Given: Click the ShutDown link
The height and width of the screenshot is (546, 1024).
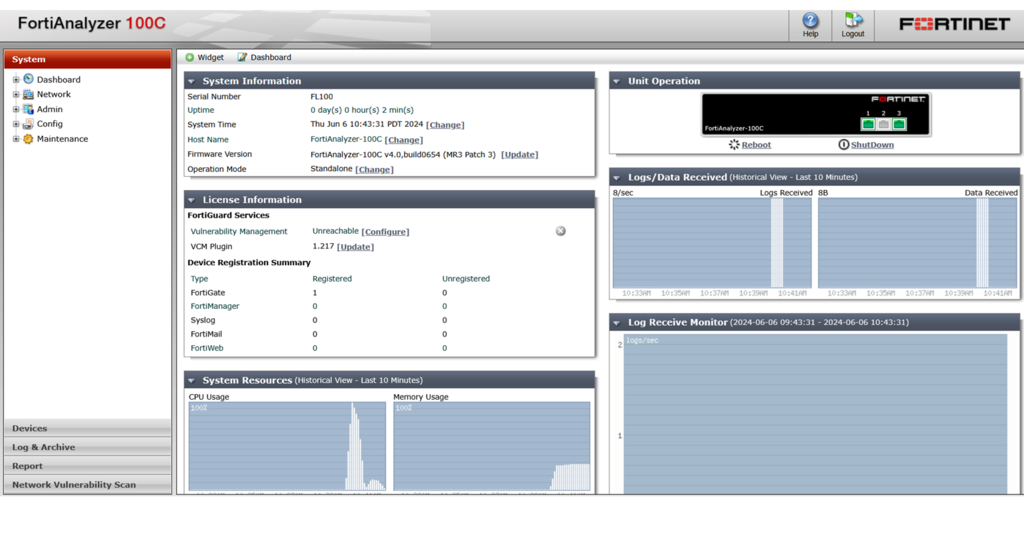Looking at the screenshot, I should [872, 145].
